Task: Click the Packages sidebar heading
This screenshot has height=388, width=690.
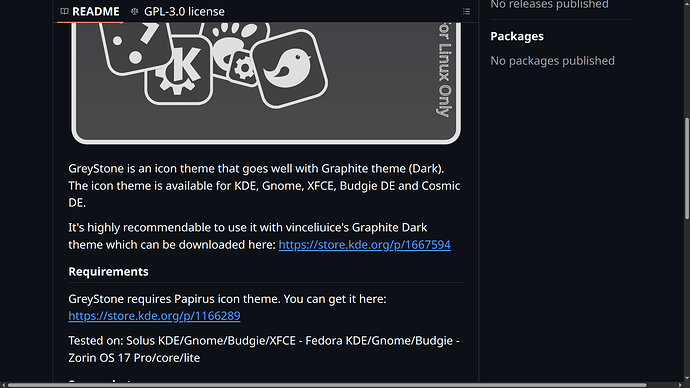Action: (517, 36)
